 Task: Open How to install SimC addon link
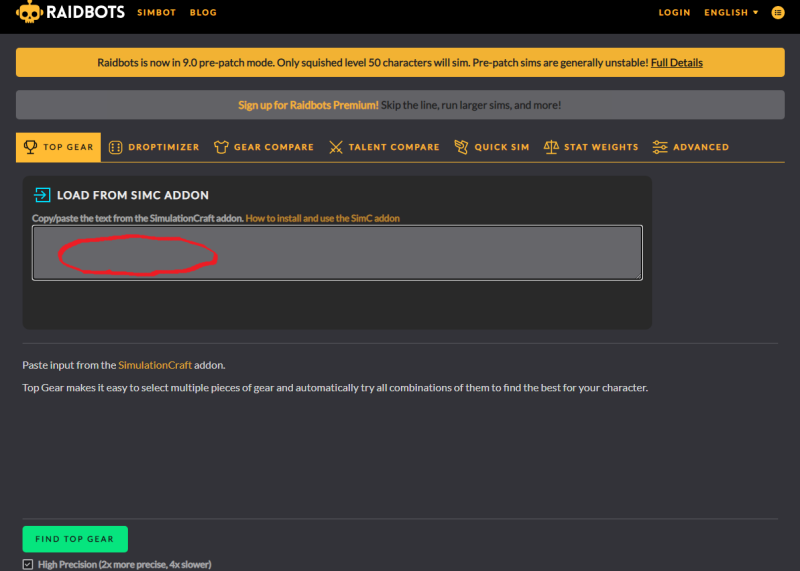[322, 218]
